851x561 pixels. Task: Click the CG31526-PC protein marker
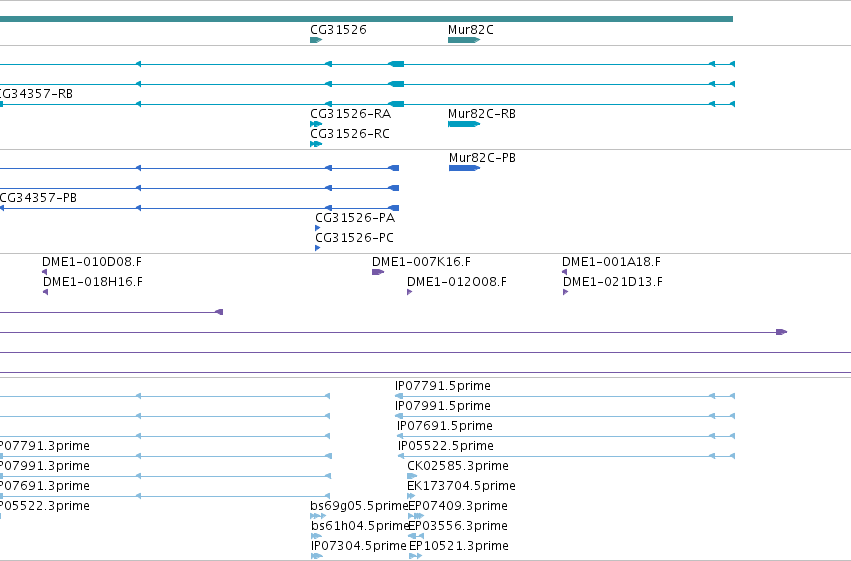coord(317,248)
